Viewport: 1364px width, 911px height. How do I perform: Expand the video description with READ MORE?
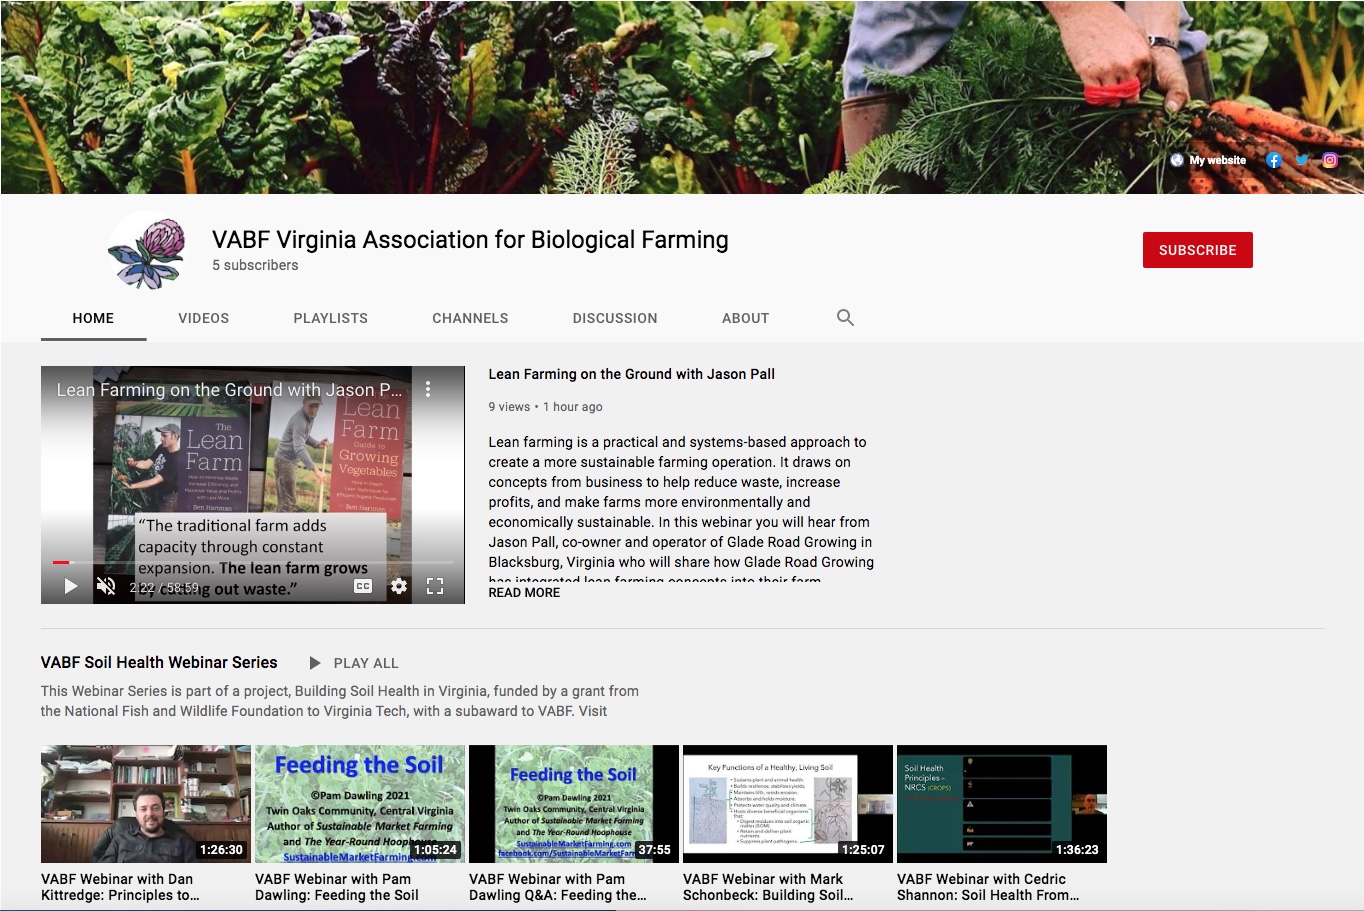click(x=524, y=592)
